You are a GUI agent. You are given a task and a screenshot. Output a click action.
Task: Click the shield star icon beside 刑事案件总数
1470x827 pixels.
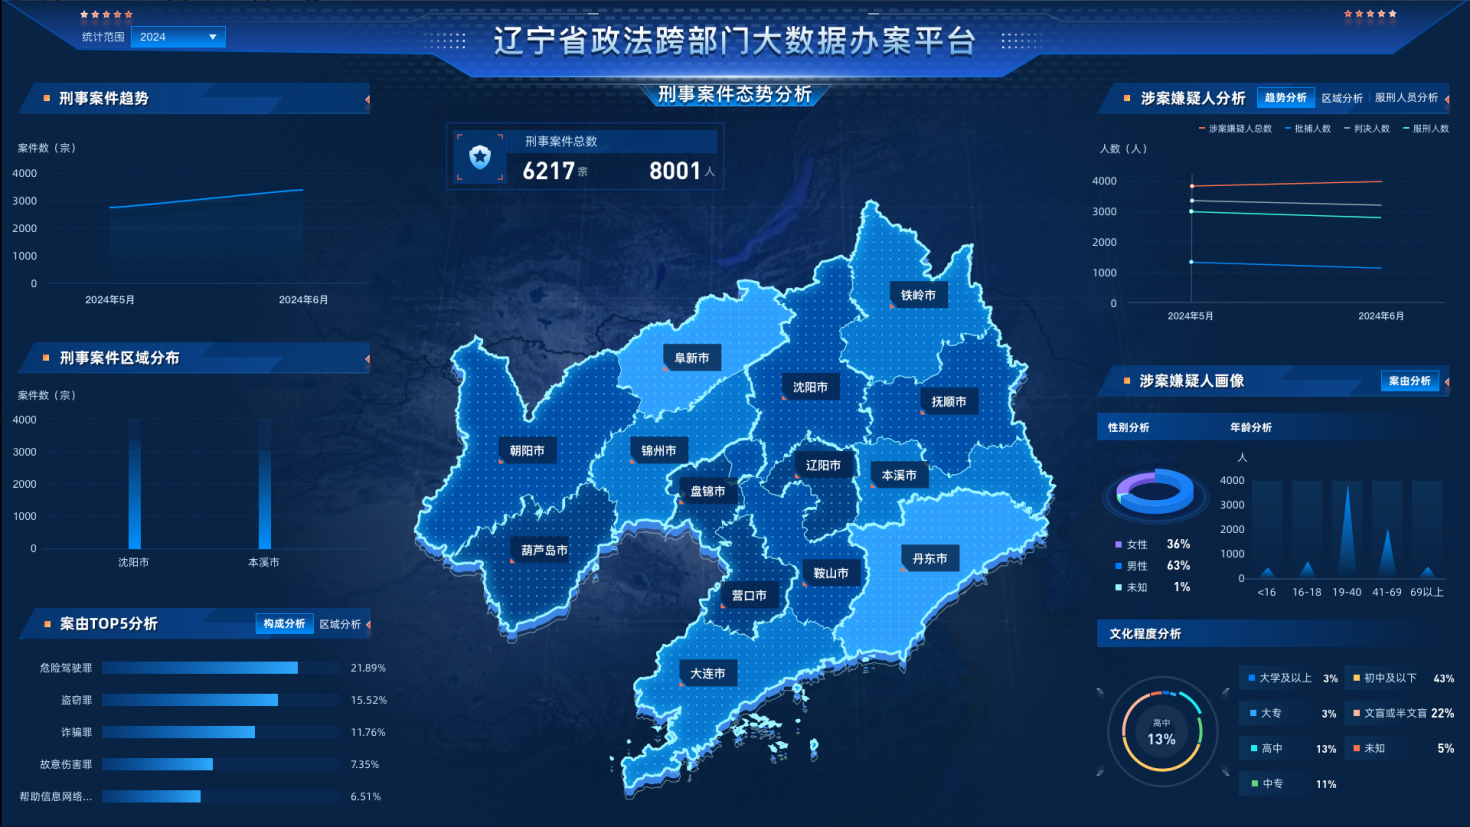tap(480, 157)
